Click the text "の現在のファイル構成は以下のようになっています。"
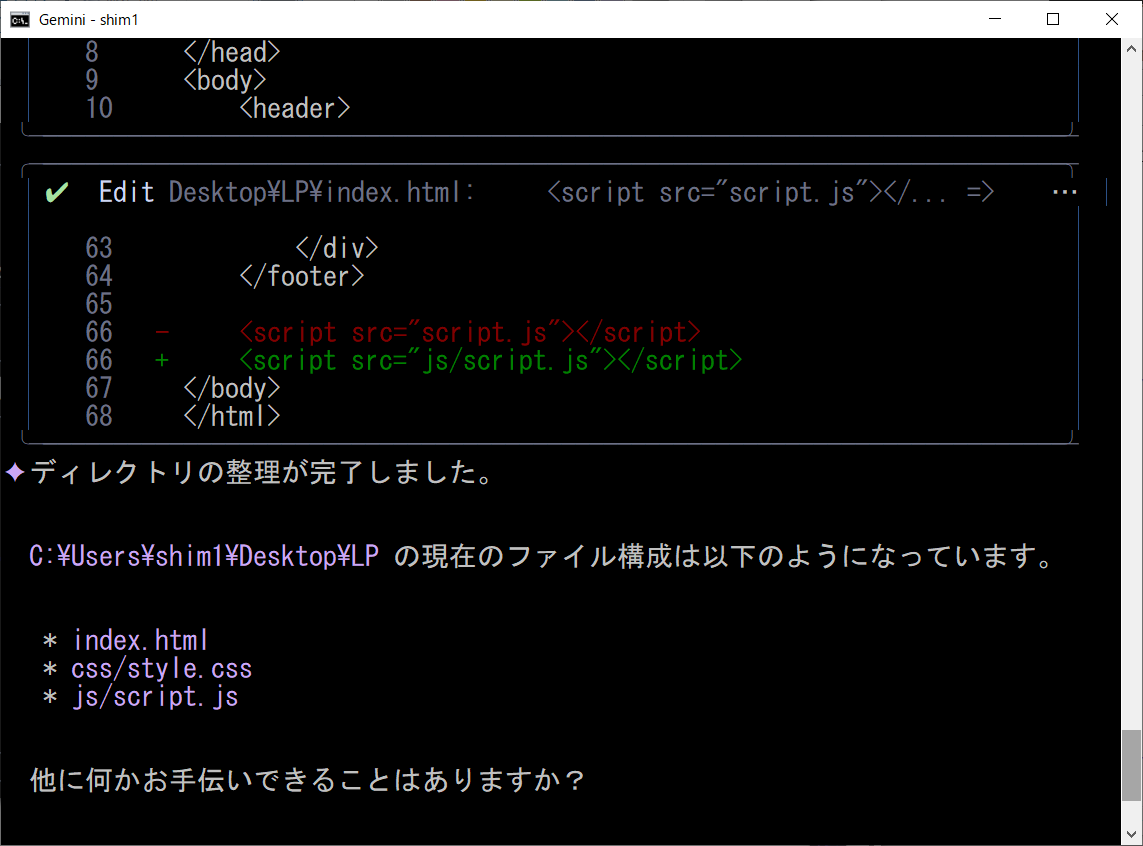Image resolution: width=1143 pixels, height=846 pixels. pyautogui.click(x=724, y=557)
